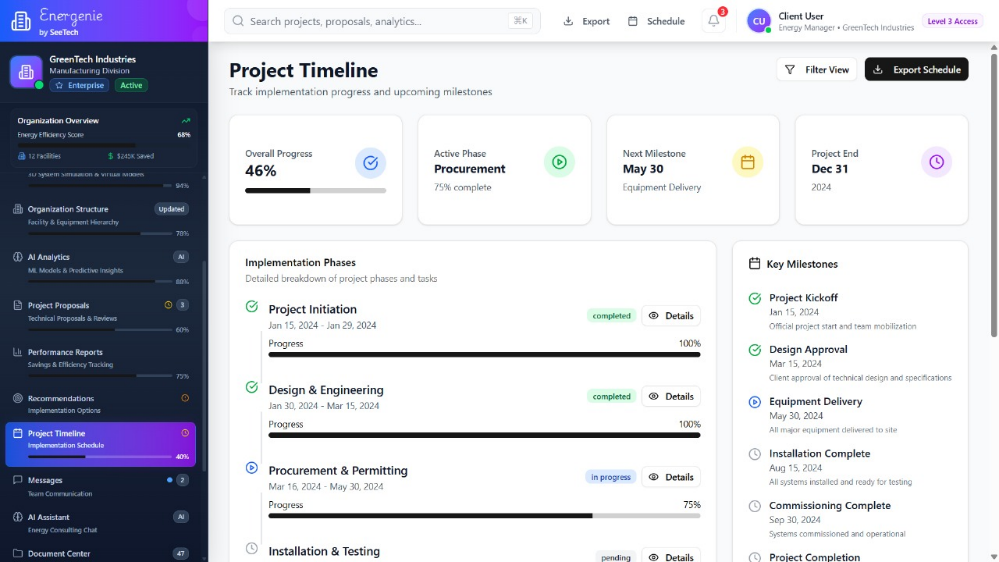Click the "47" badge on Document Center
This screenshot has height=562, width=999.
point(181,554)
